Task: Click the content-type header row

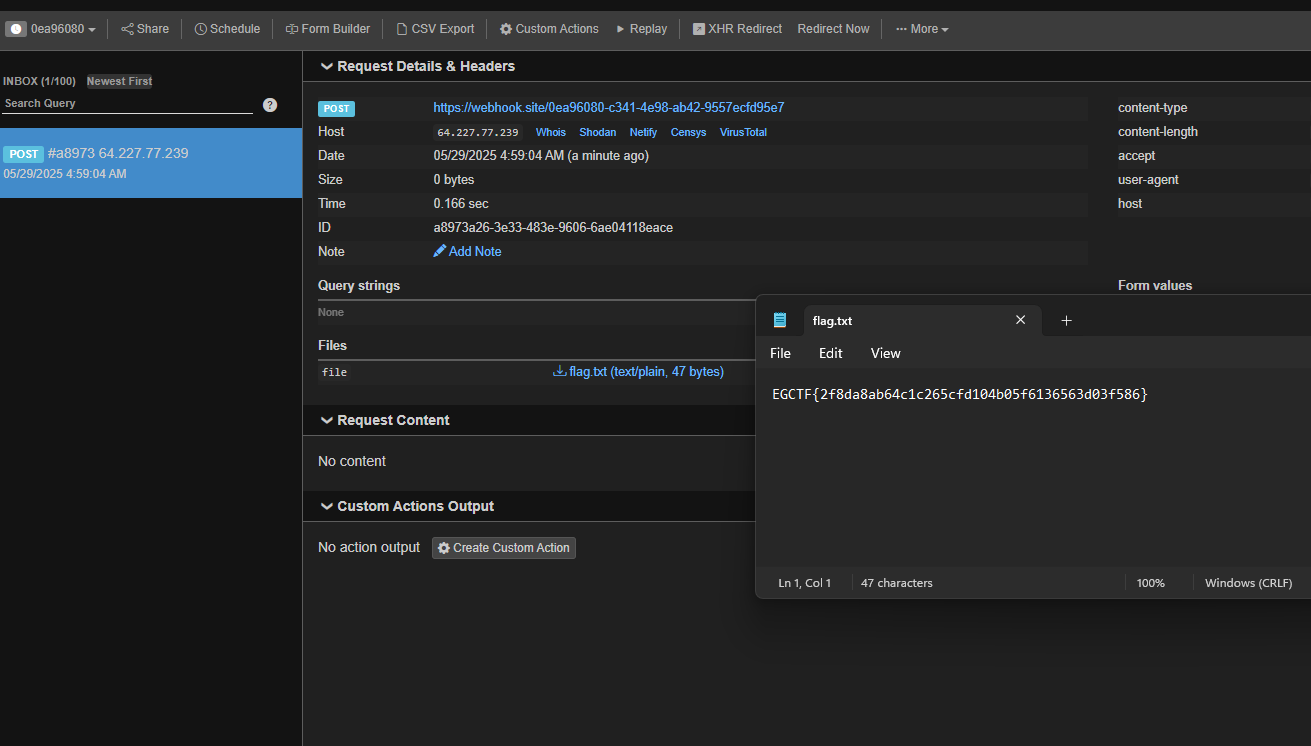Action: (x=1214, y=107)
